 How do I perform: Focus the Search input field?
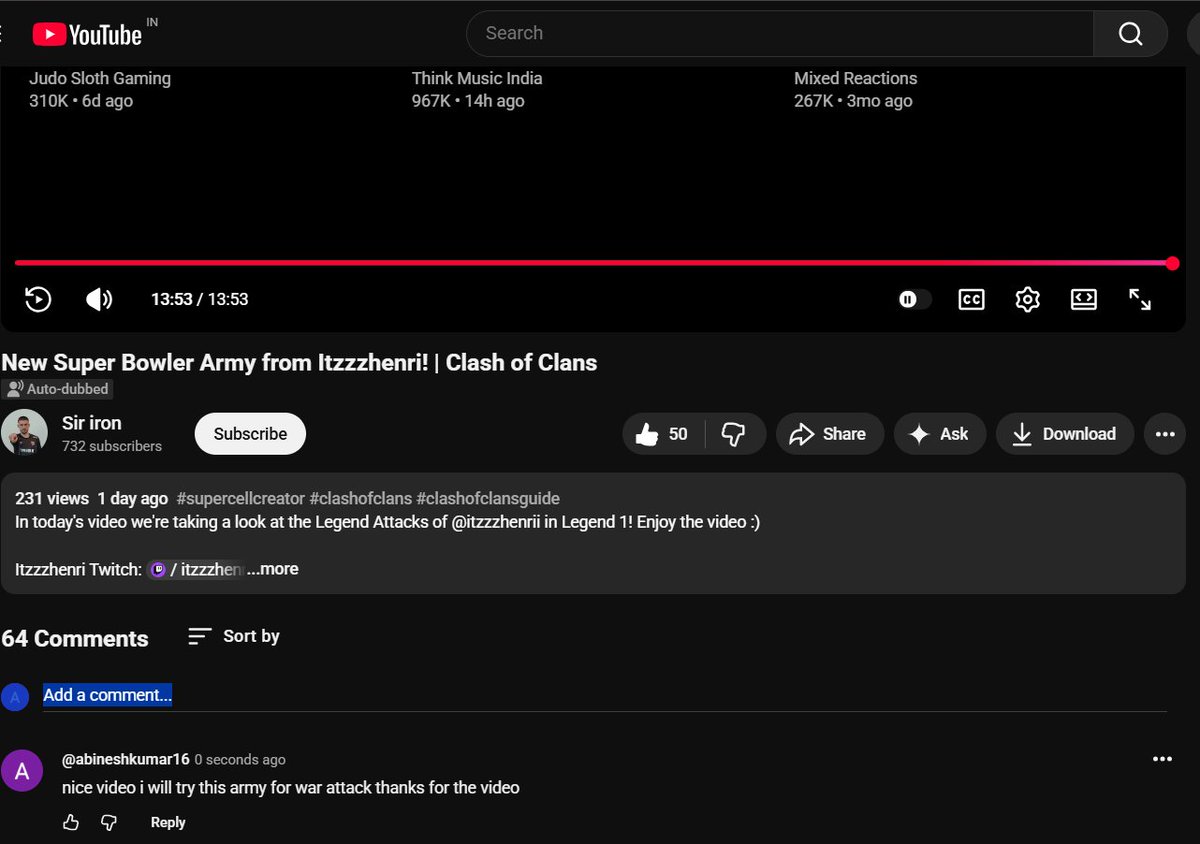(780, 33)
